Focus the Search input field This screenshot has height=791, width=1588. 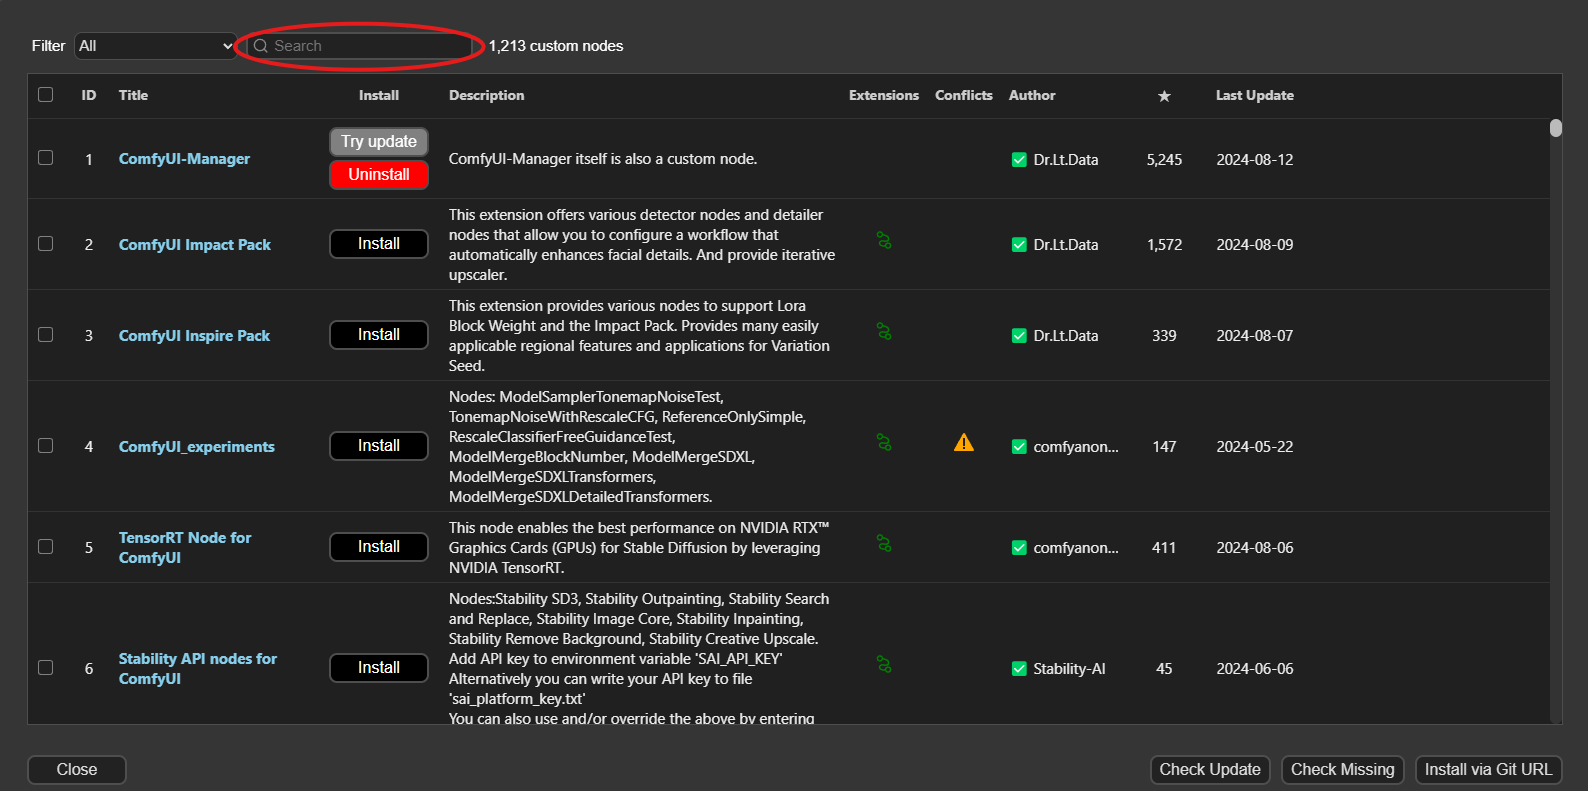pyautogui.click(x=360, y=46)
